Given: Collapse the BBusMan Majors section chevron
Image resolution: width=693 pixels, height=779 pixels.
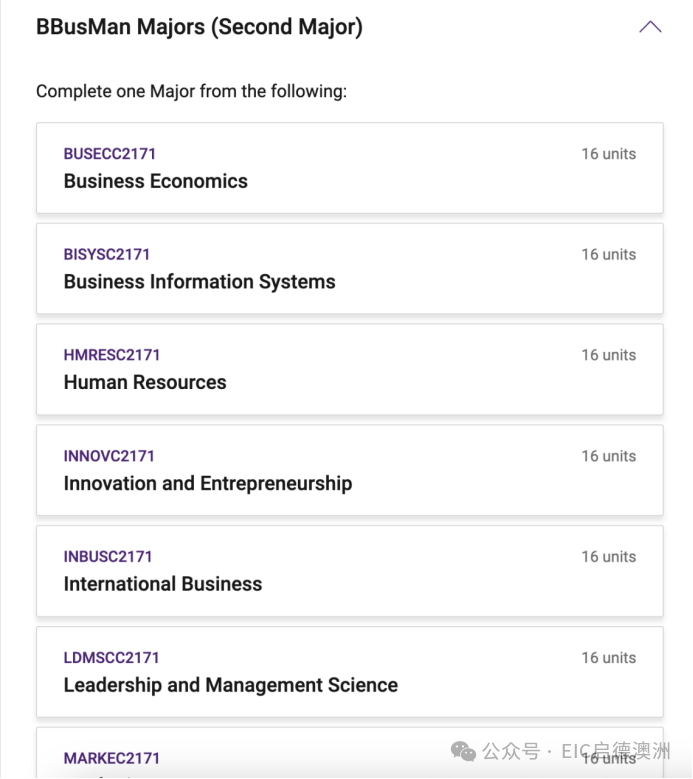Looking at the screenshot, I should pyautogui.click(x=650, y=27).
